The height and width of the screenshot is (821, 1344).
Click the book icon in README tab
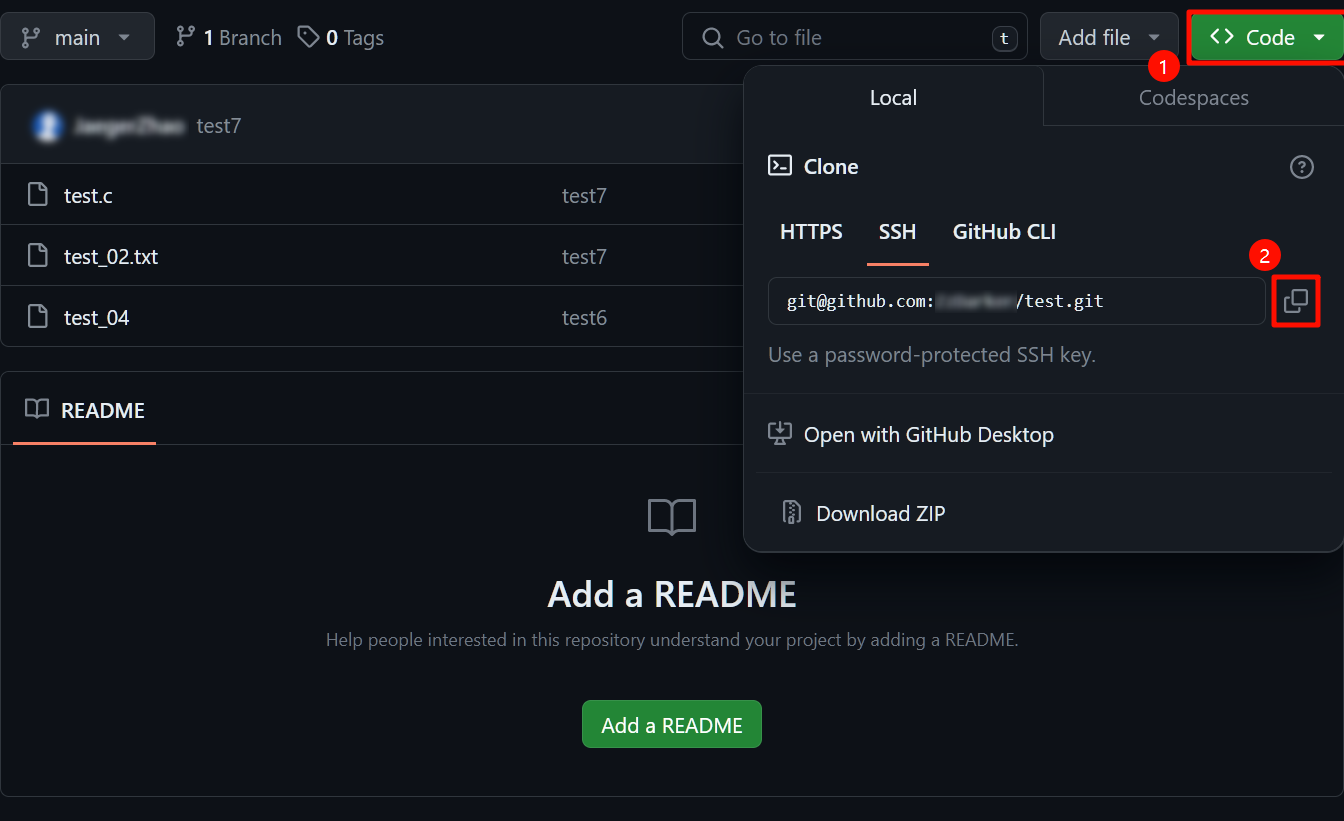click(37, 409)
